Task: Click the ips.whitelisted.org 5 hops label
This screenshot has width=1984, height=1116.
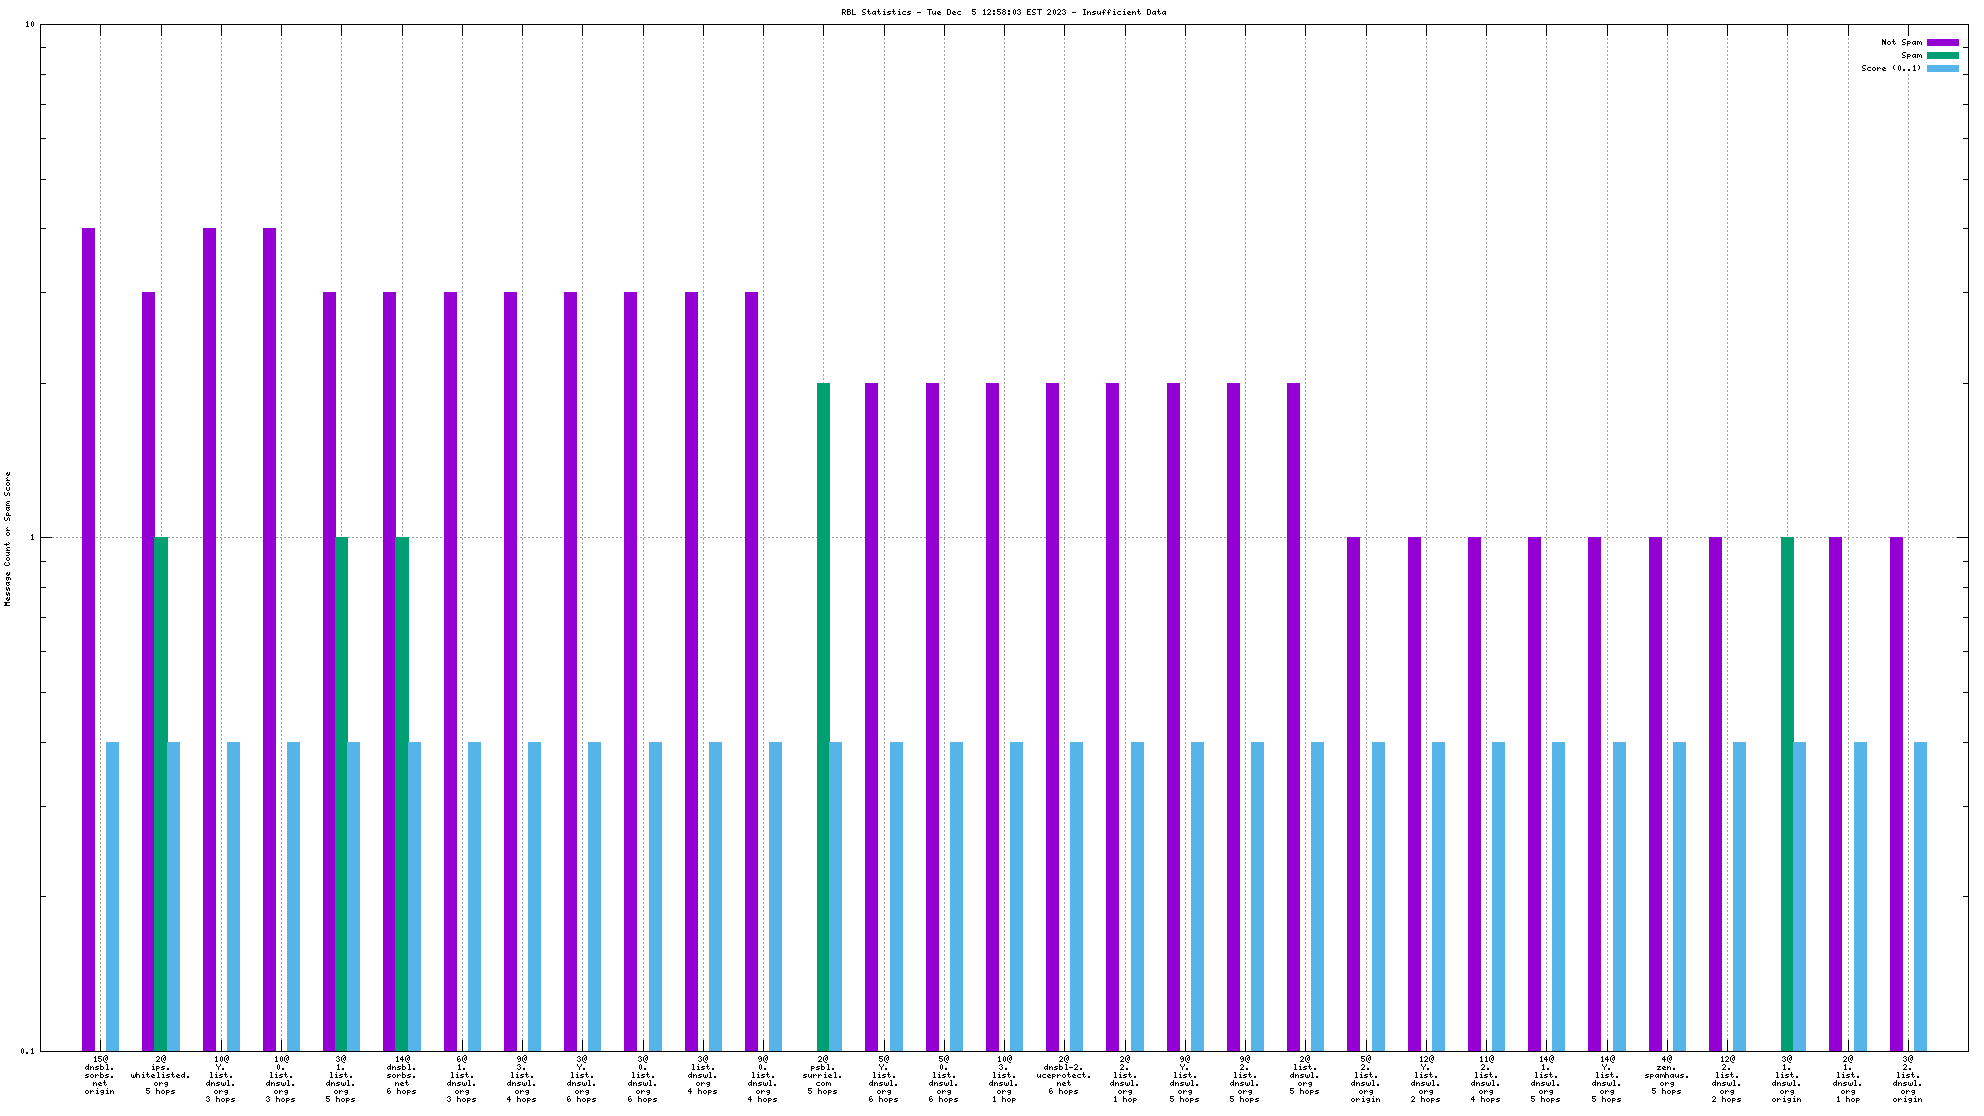Action: [160, 1075]
